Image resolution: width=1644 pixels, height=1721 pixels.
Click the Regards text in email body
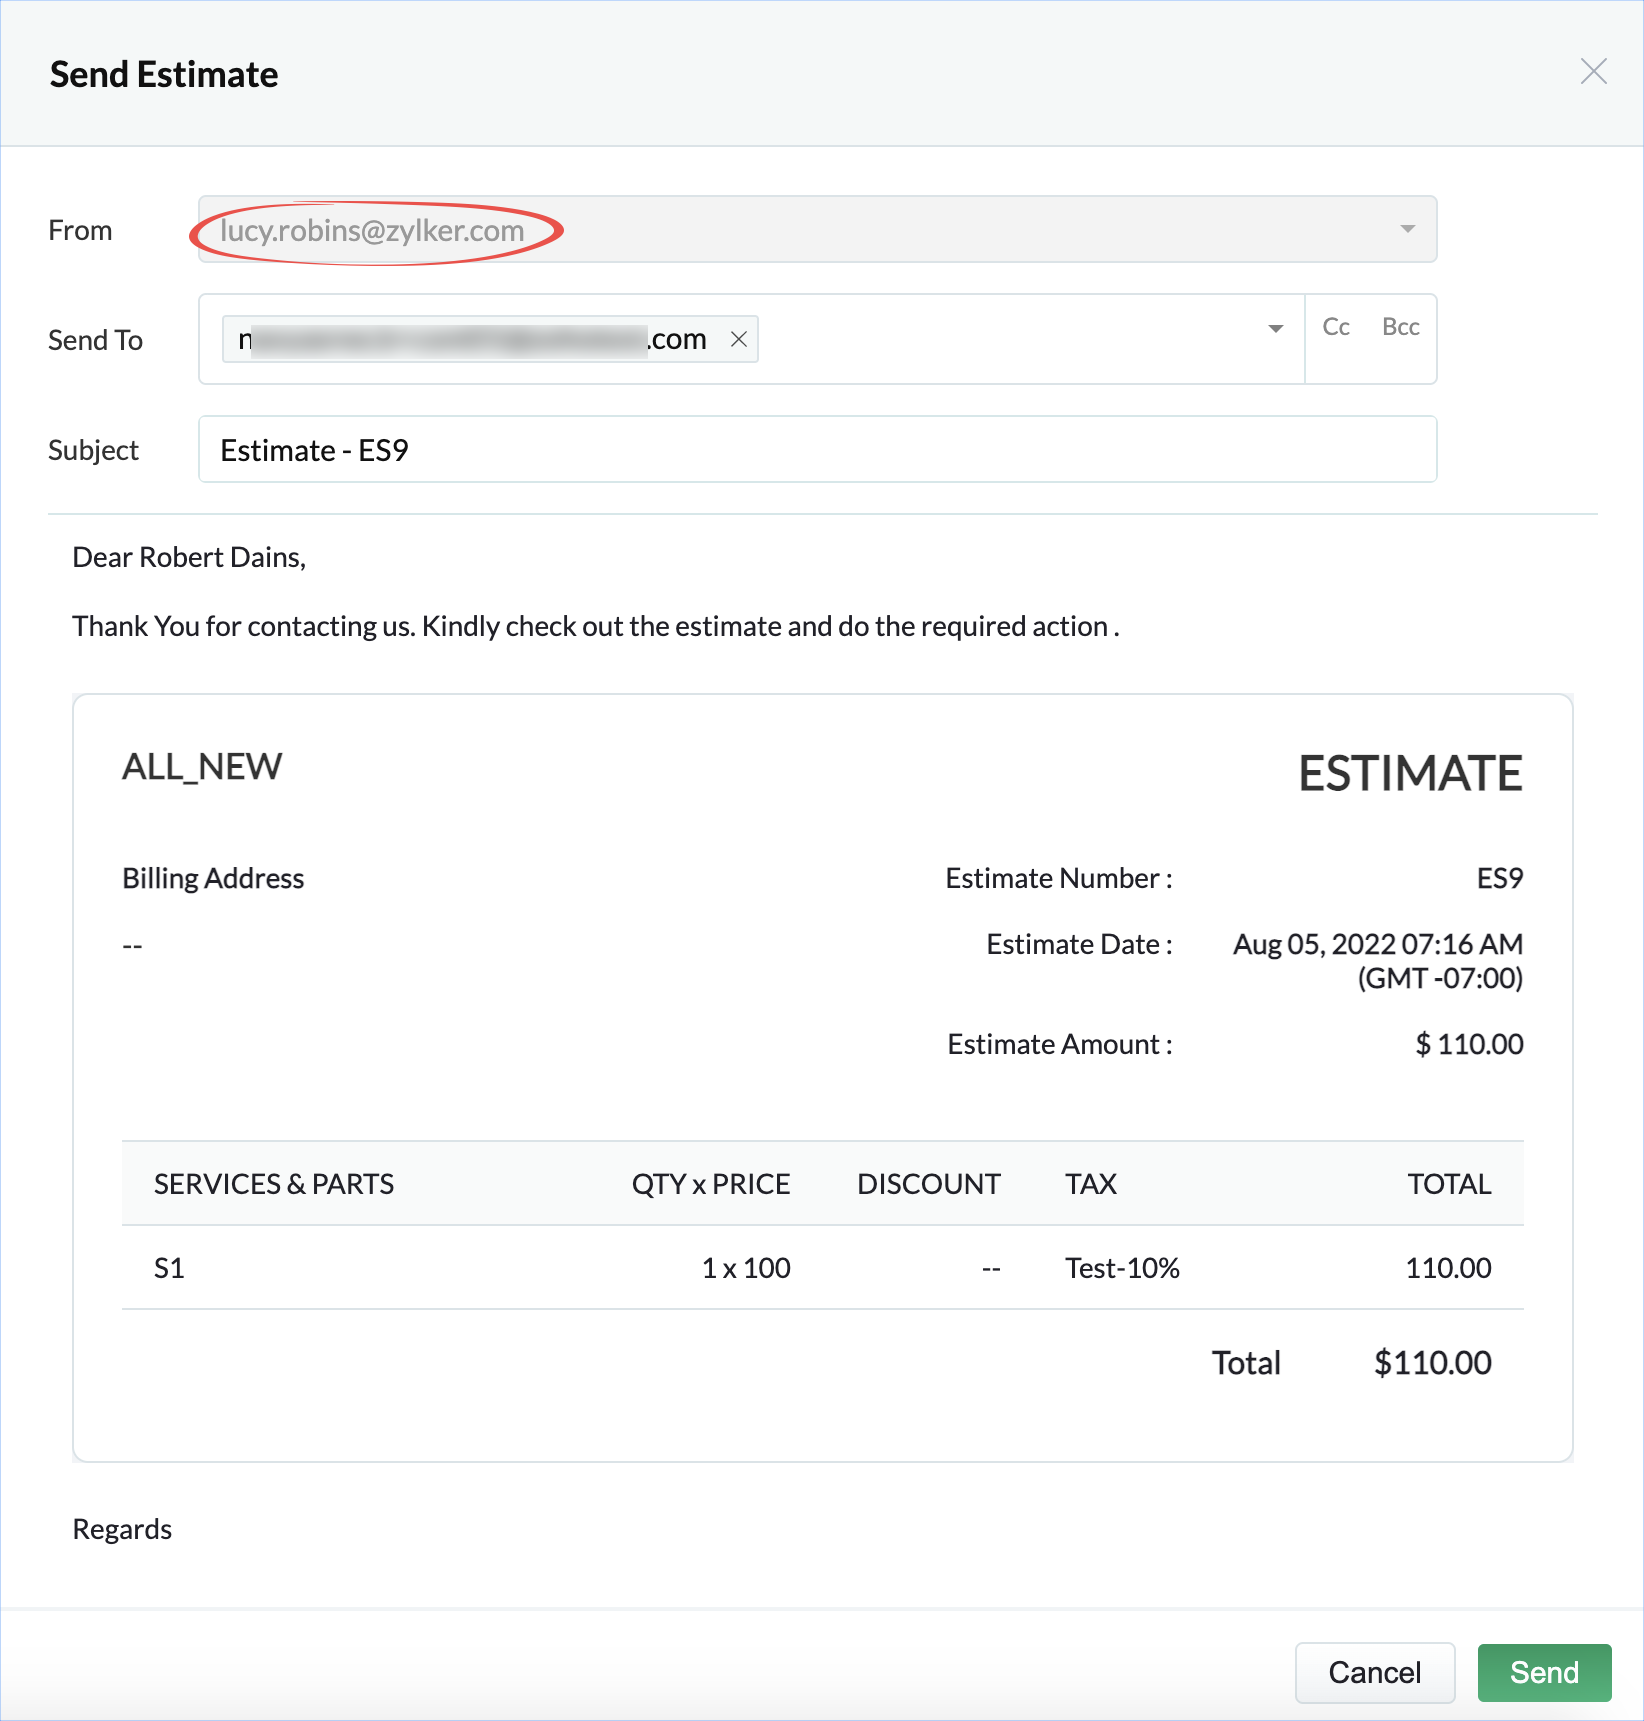coord(122,1529)
